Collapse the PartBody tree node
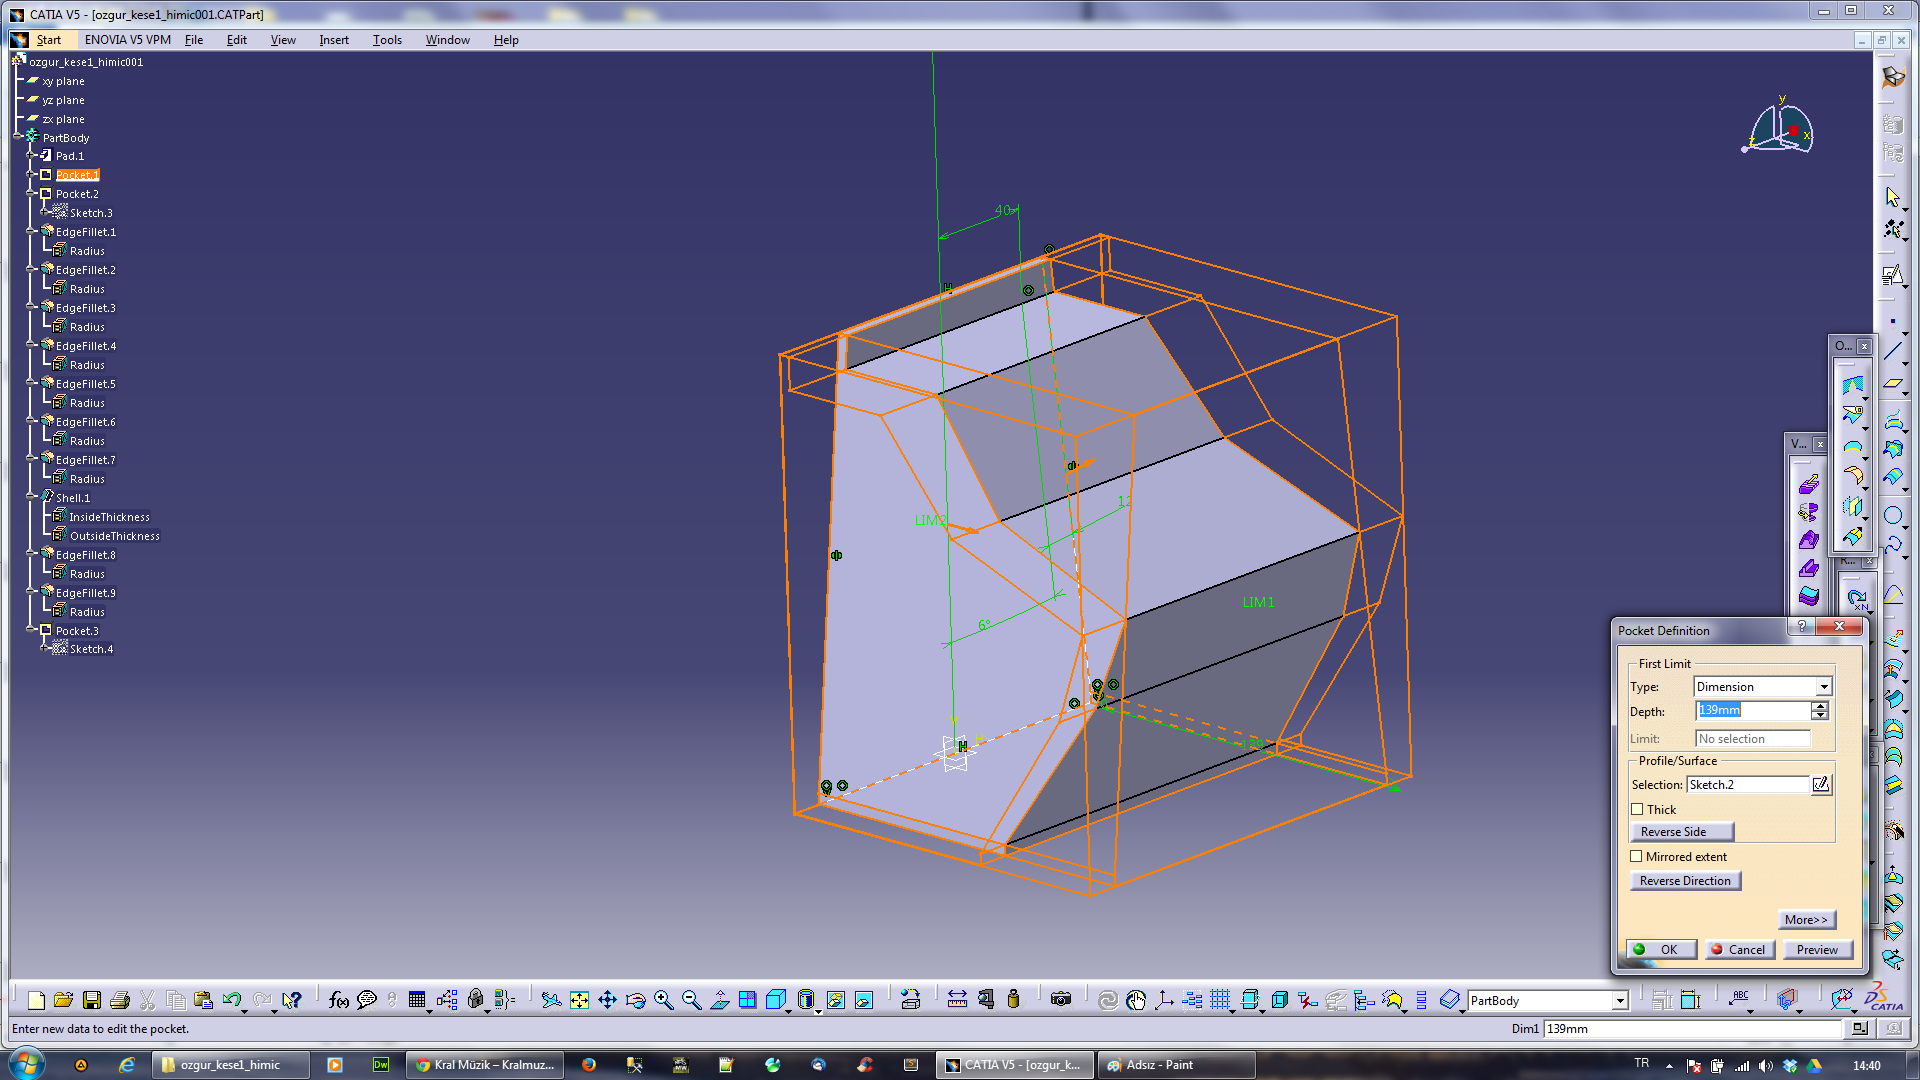The height and width of the screenshot is (1080, 1920). (18, 137)
